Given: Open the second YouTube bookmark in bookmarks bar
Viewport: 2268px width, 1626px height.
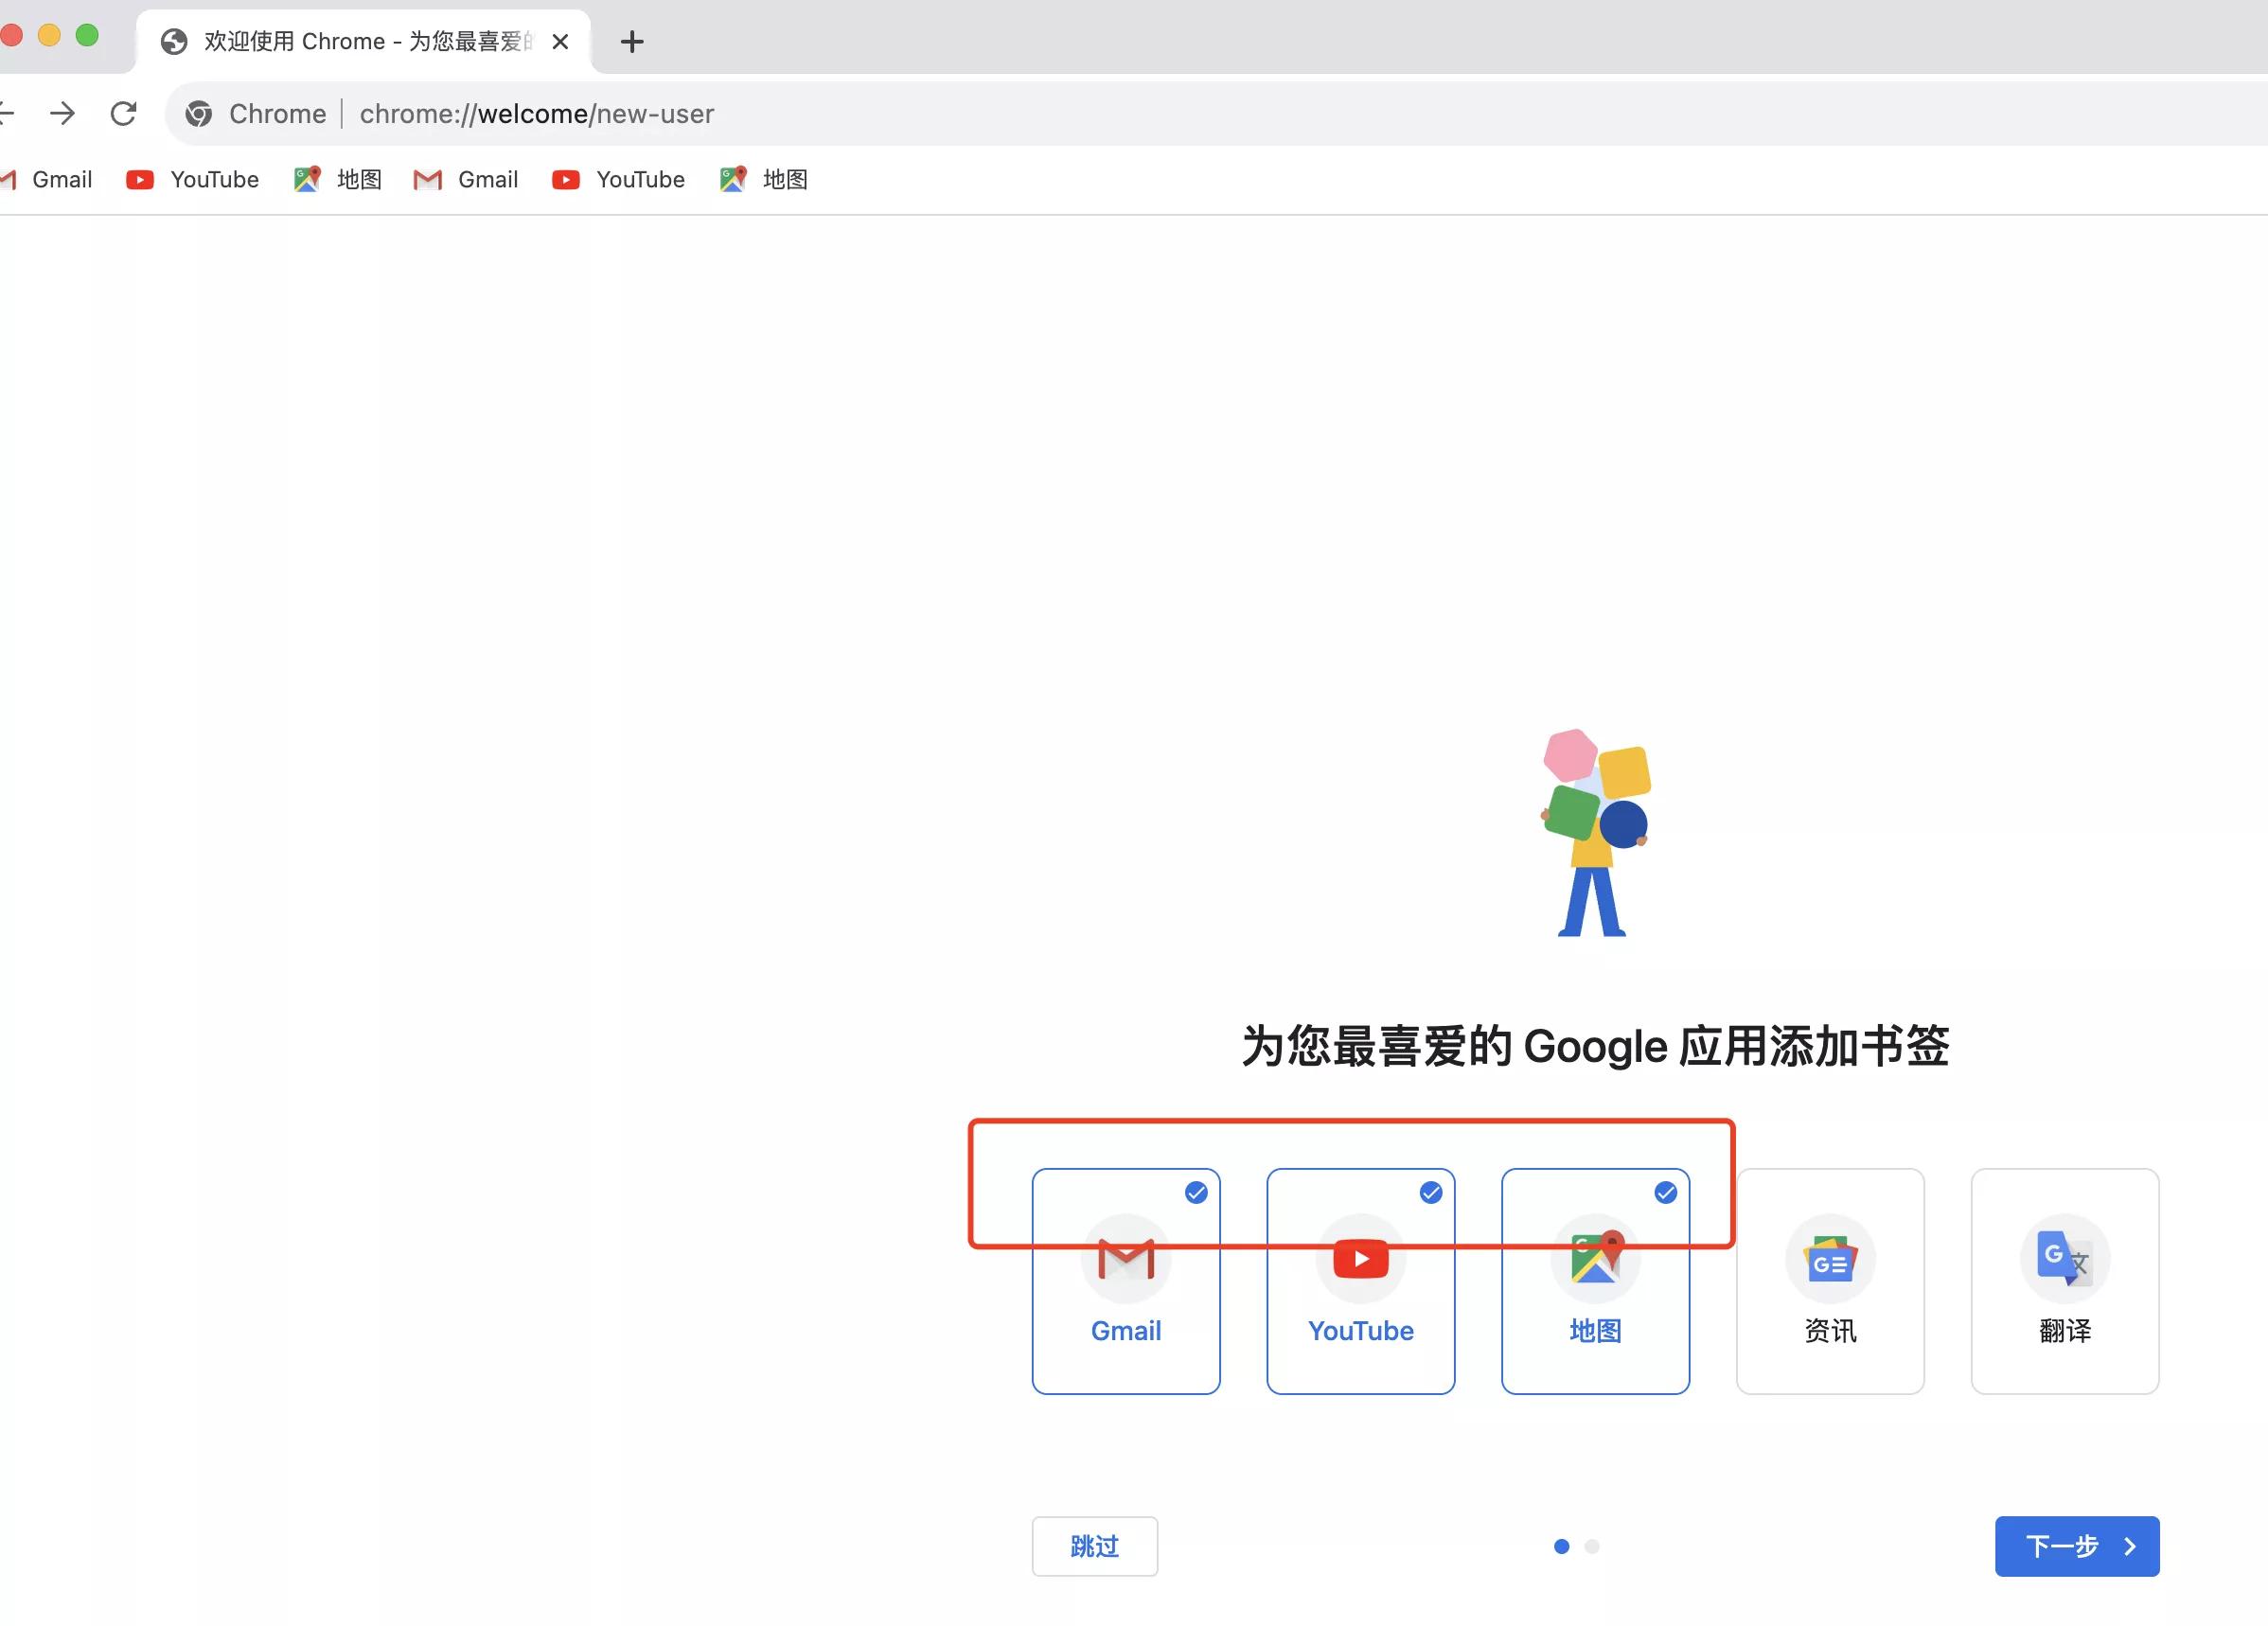Looking at the screenshot, I should (x=619, y=180).
